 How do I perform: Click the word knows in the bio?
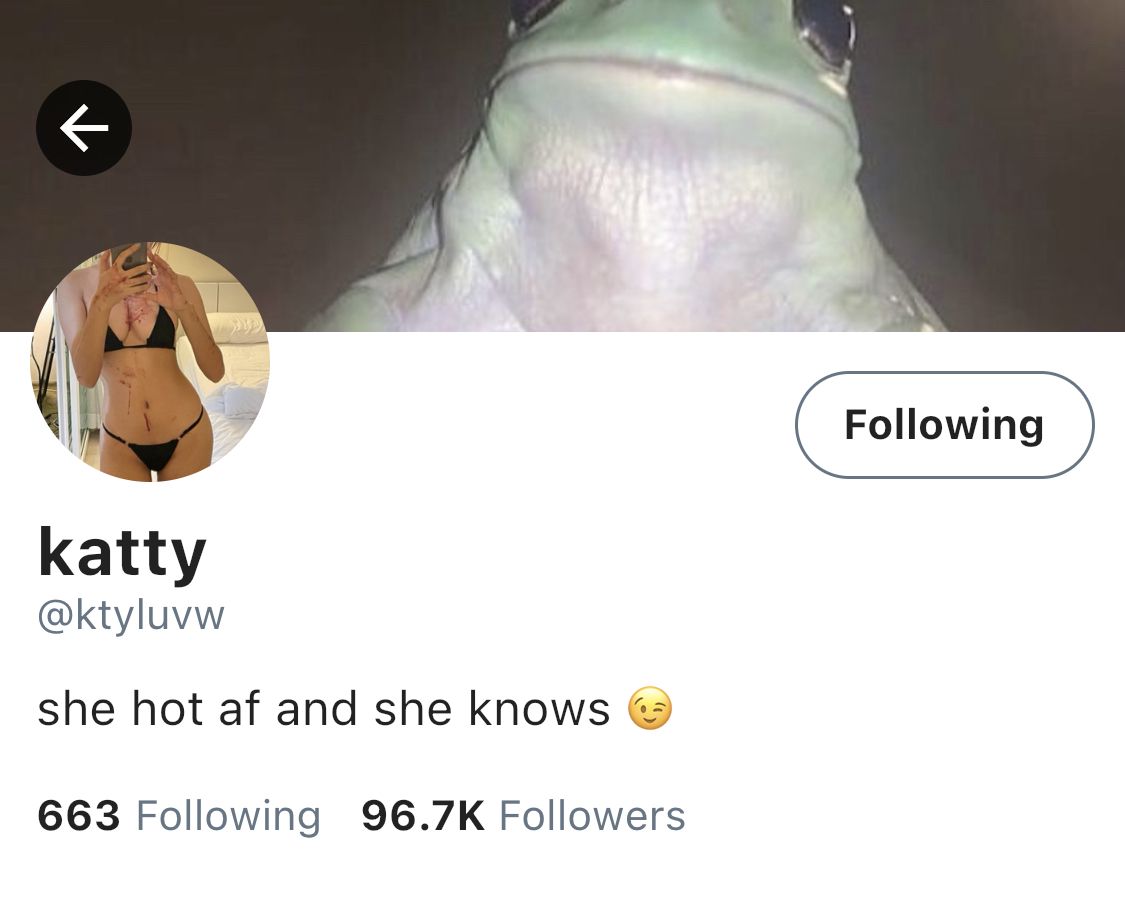click(x=540, y=709)
